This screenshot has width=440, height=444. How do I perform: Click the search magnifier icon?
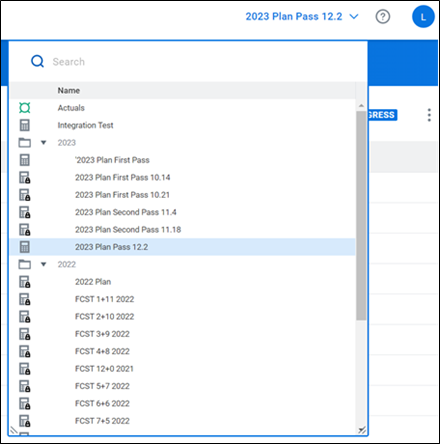[37, 61]
